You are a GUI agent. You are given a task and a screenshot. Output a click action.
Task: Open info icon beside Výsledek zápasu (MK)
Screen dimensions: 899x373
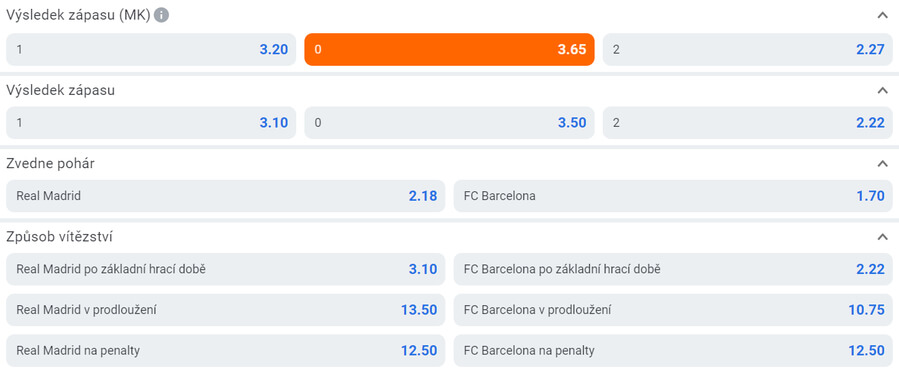(162, 15)
